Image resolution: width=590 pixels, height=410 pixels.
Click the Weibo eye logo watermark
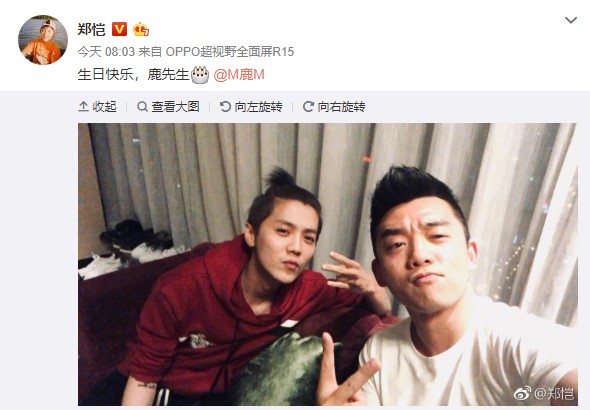(523, 393)
